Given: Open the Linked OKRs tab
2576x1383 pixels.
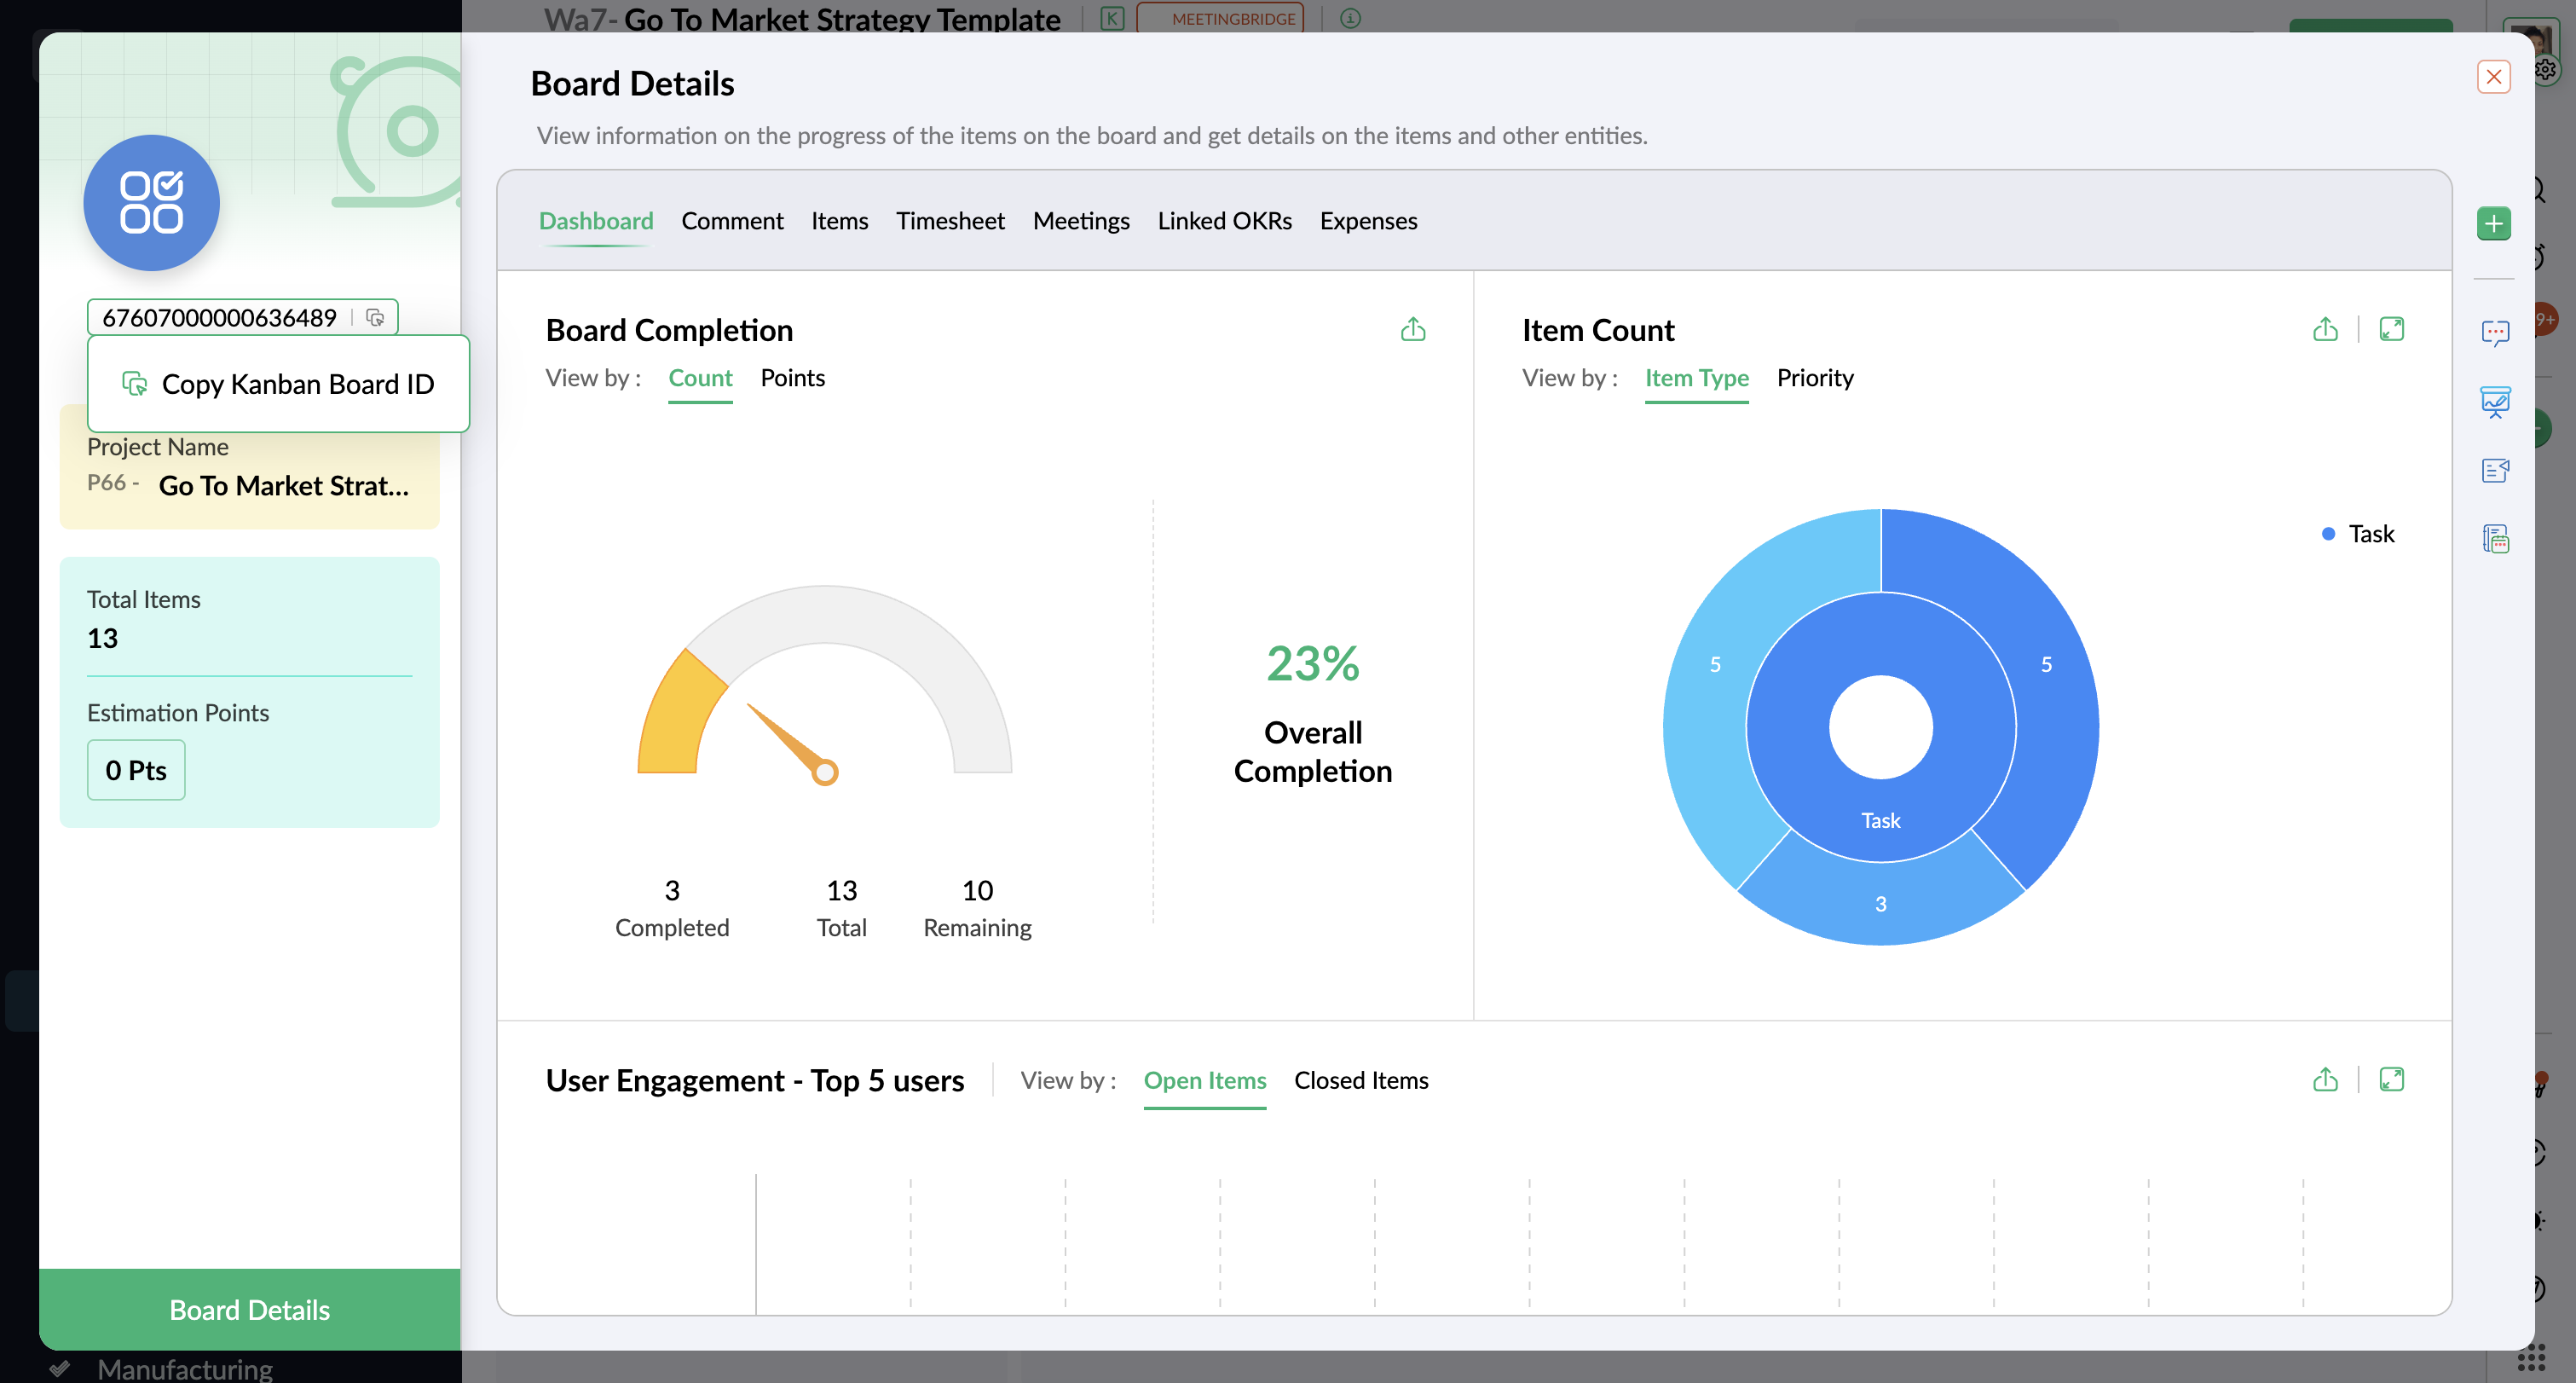Looking at the screenshot, I should [x=1224, y=221].
